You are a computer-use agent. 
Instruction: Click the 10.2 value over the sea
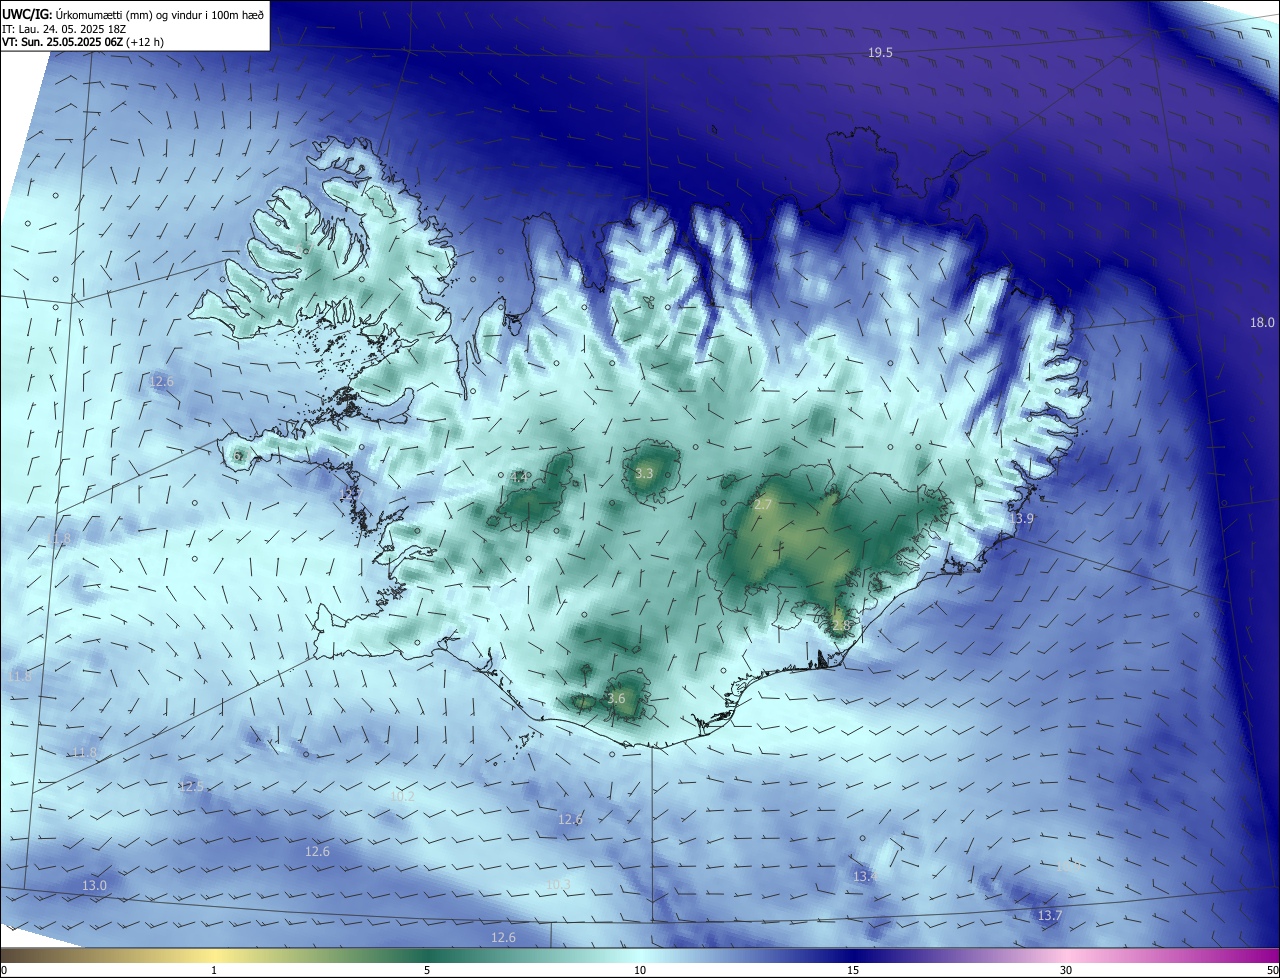(402, 797)
